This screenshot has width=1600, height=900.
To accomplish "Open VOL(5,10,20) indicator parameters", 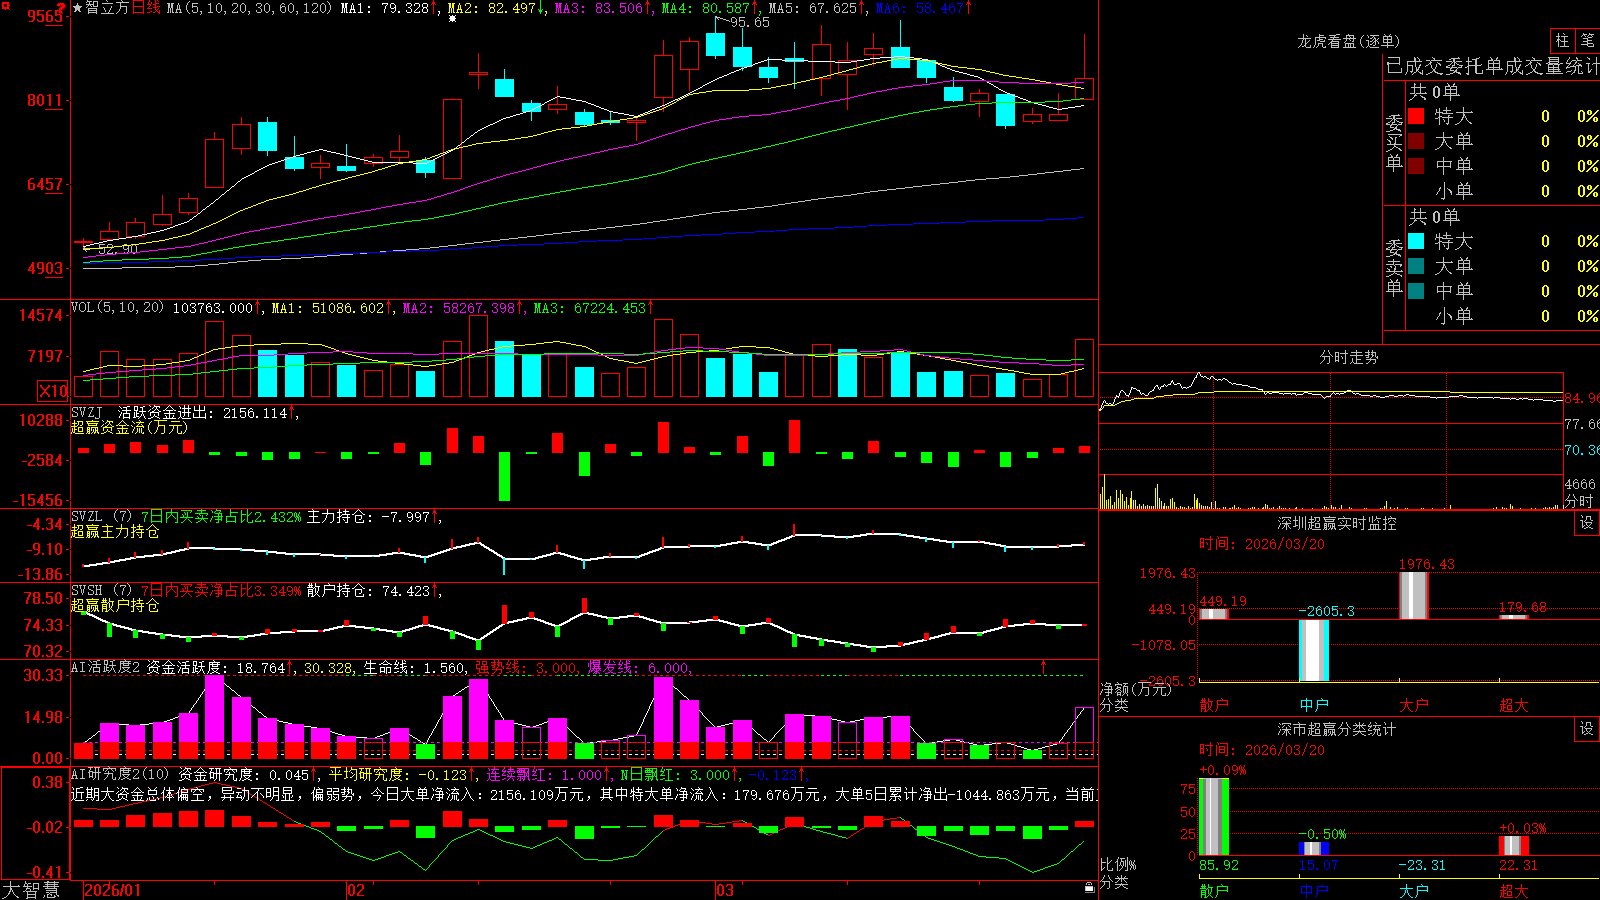I will click(x=117, y=308).
